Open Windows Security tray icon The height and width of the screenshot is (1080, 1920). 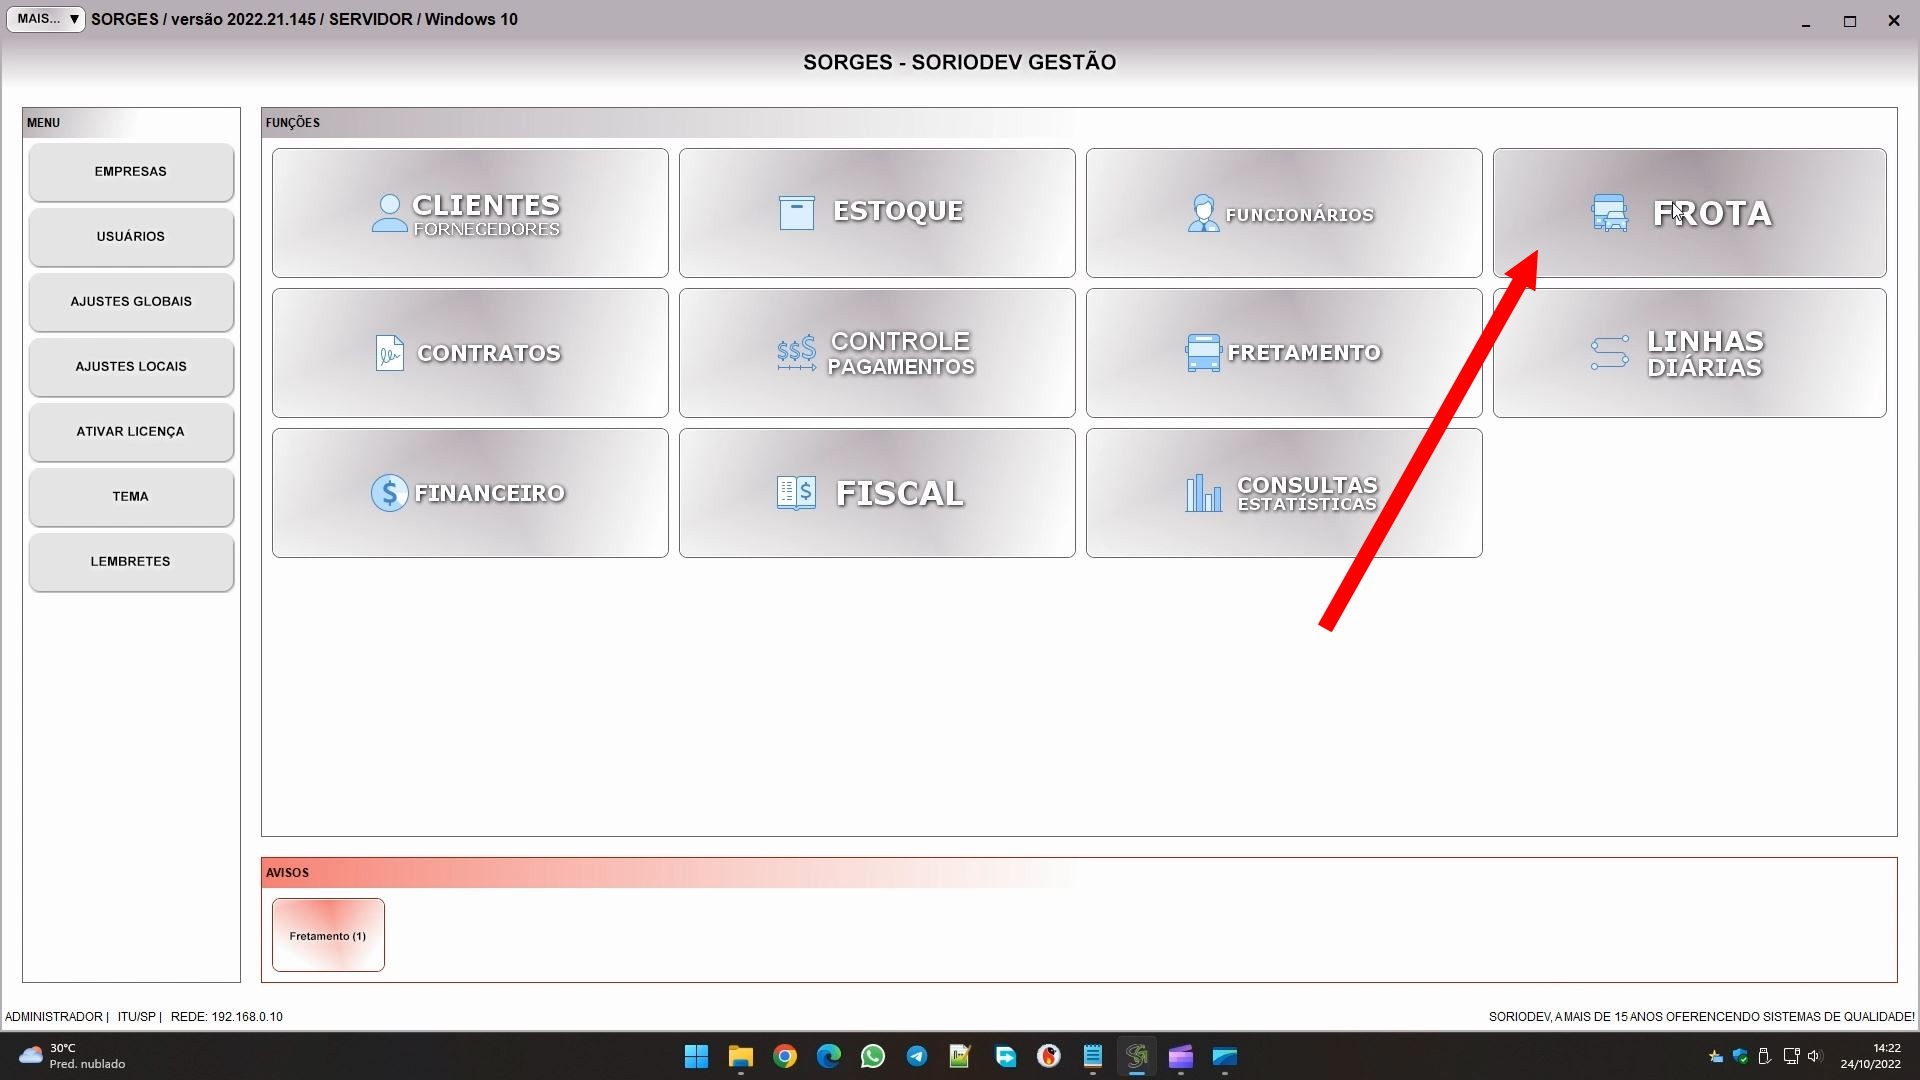click(x=1741, y=1056)
